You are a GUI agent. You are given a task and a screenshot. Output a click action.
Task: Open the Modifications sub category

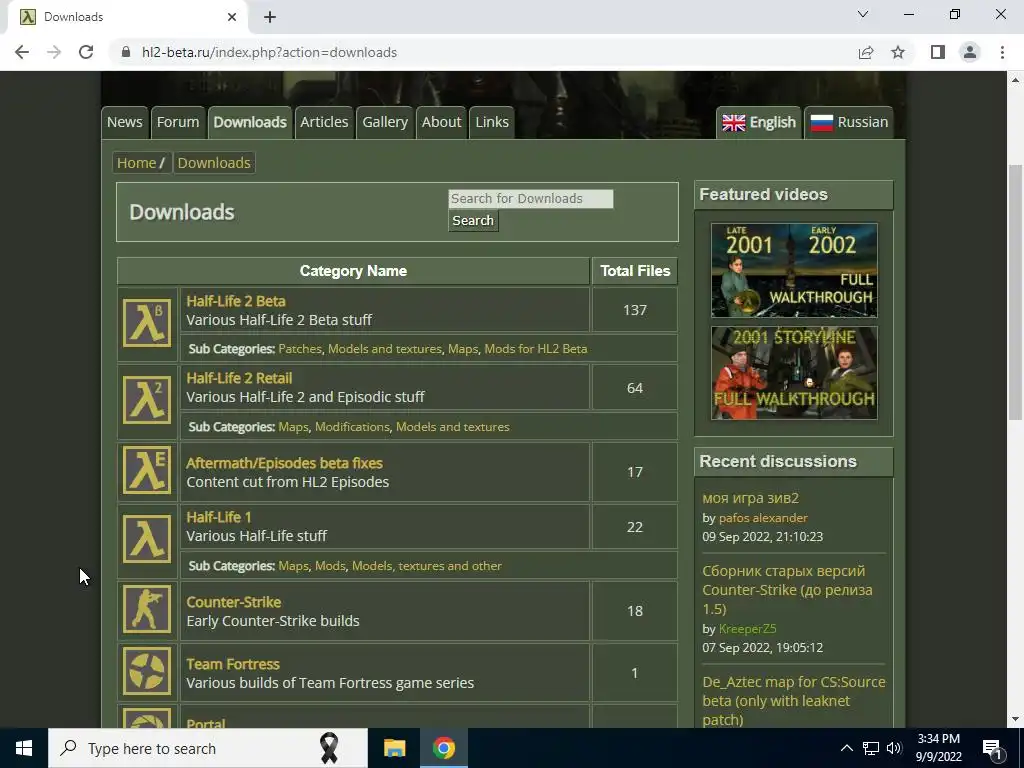click(352, 426)
